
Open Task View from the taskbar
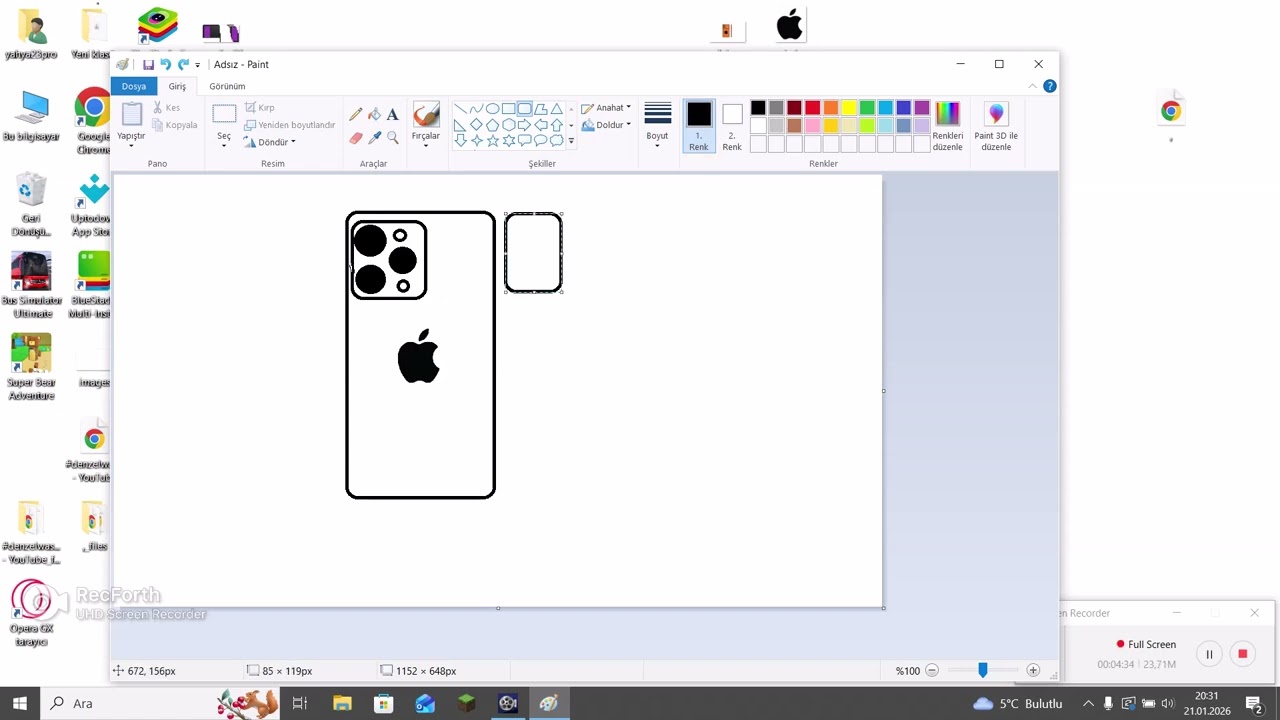click(x=299, y=703)
